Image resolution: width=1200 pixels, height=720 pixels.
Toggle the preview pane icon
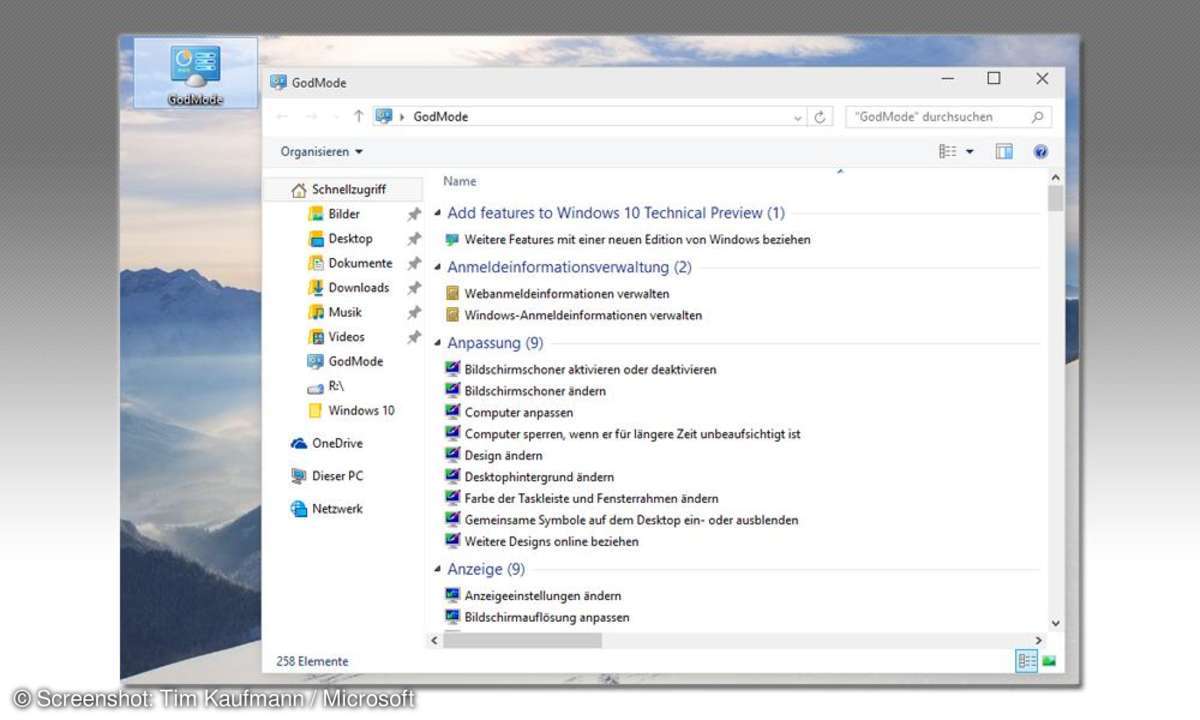pyautogui.click(x=1004, y=152)
